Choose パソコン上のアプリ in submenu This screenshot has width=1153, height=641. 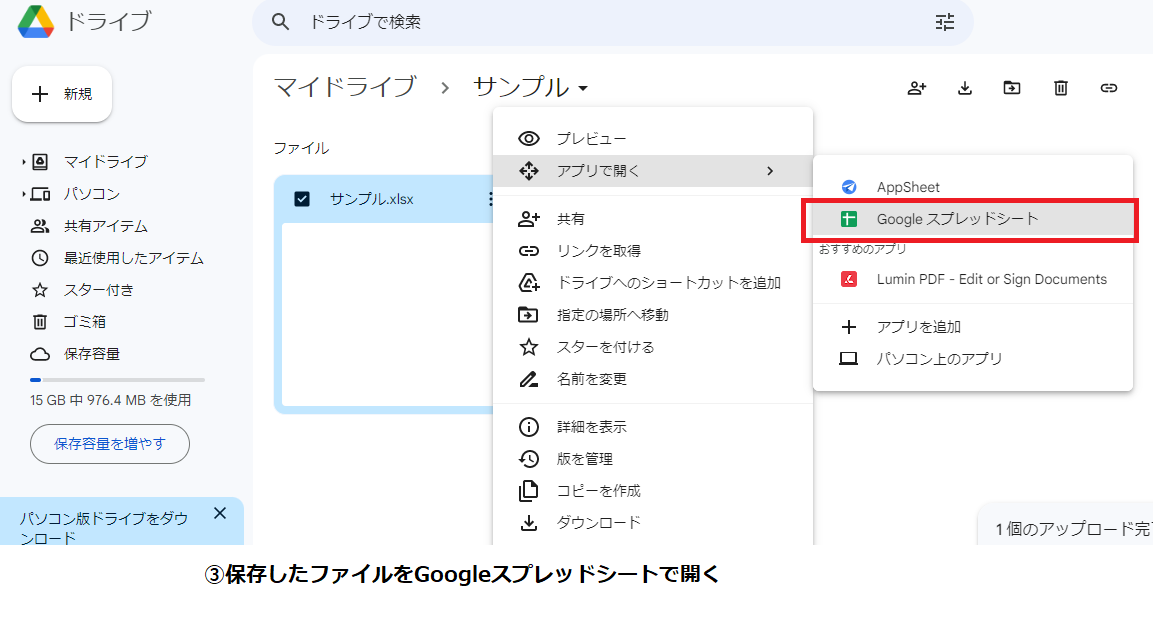click(x=973, y=359)
